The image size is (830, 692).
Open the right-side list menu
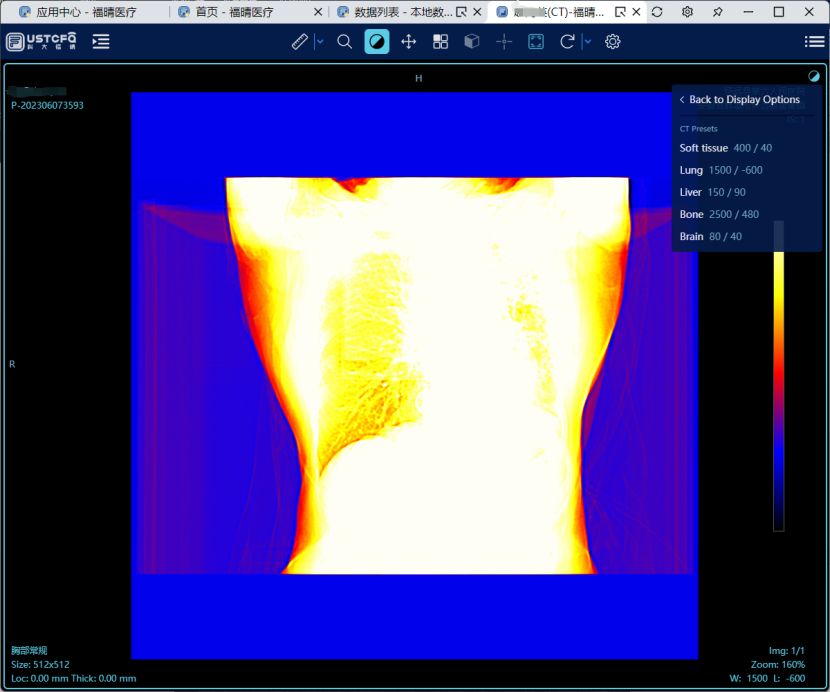pos(814,42)
